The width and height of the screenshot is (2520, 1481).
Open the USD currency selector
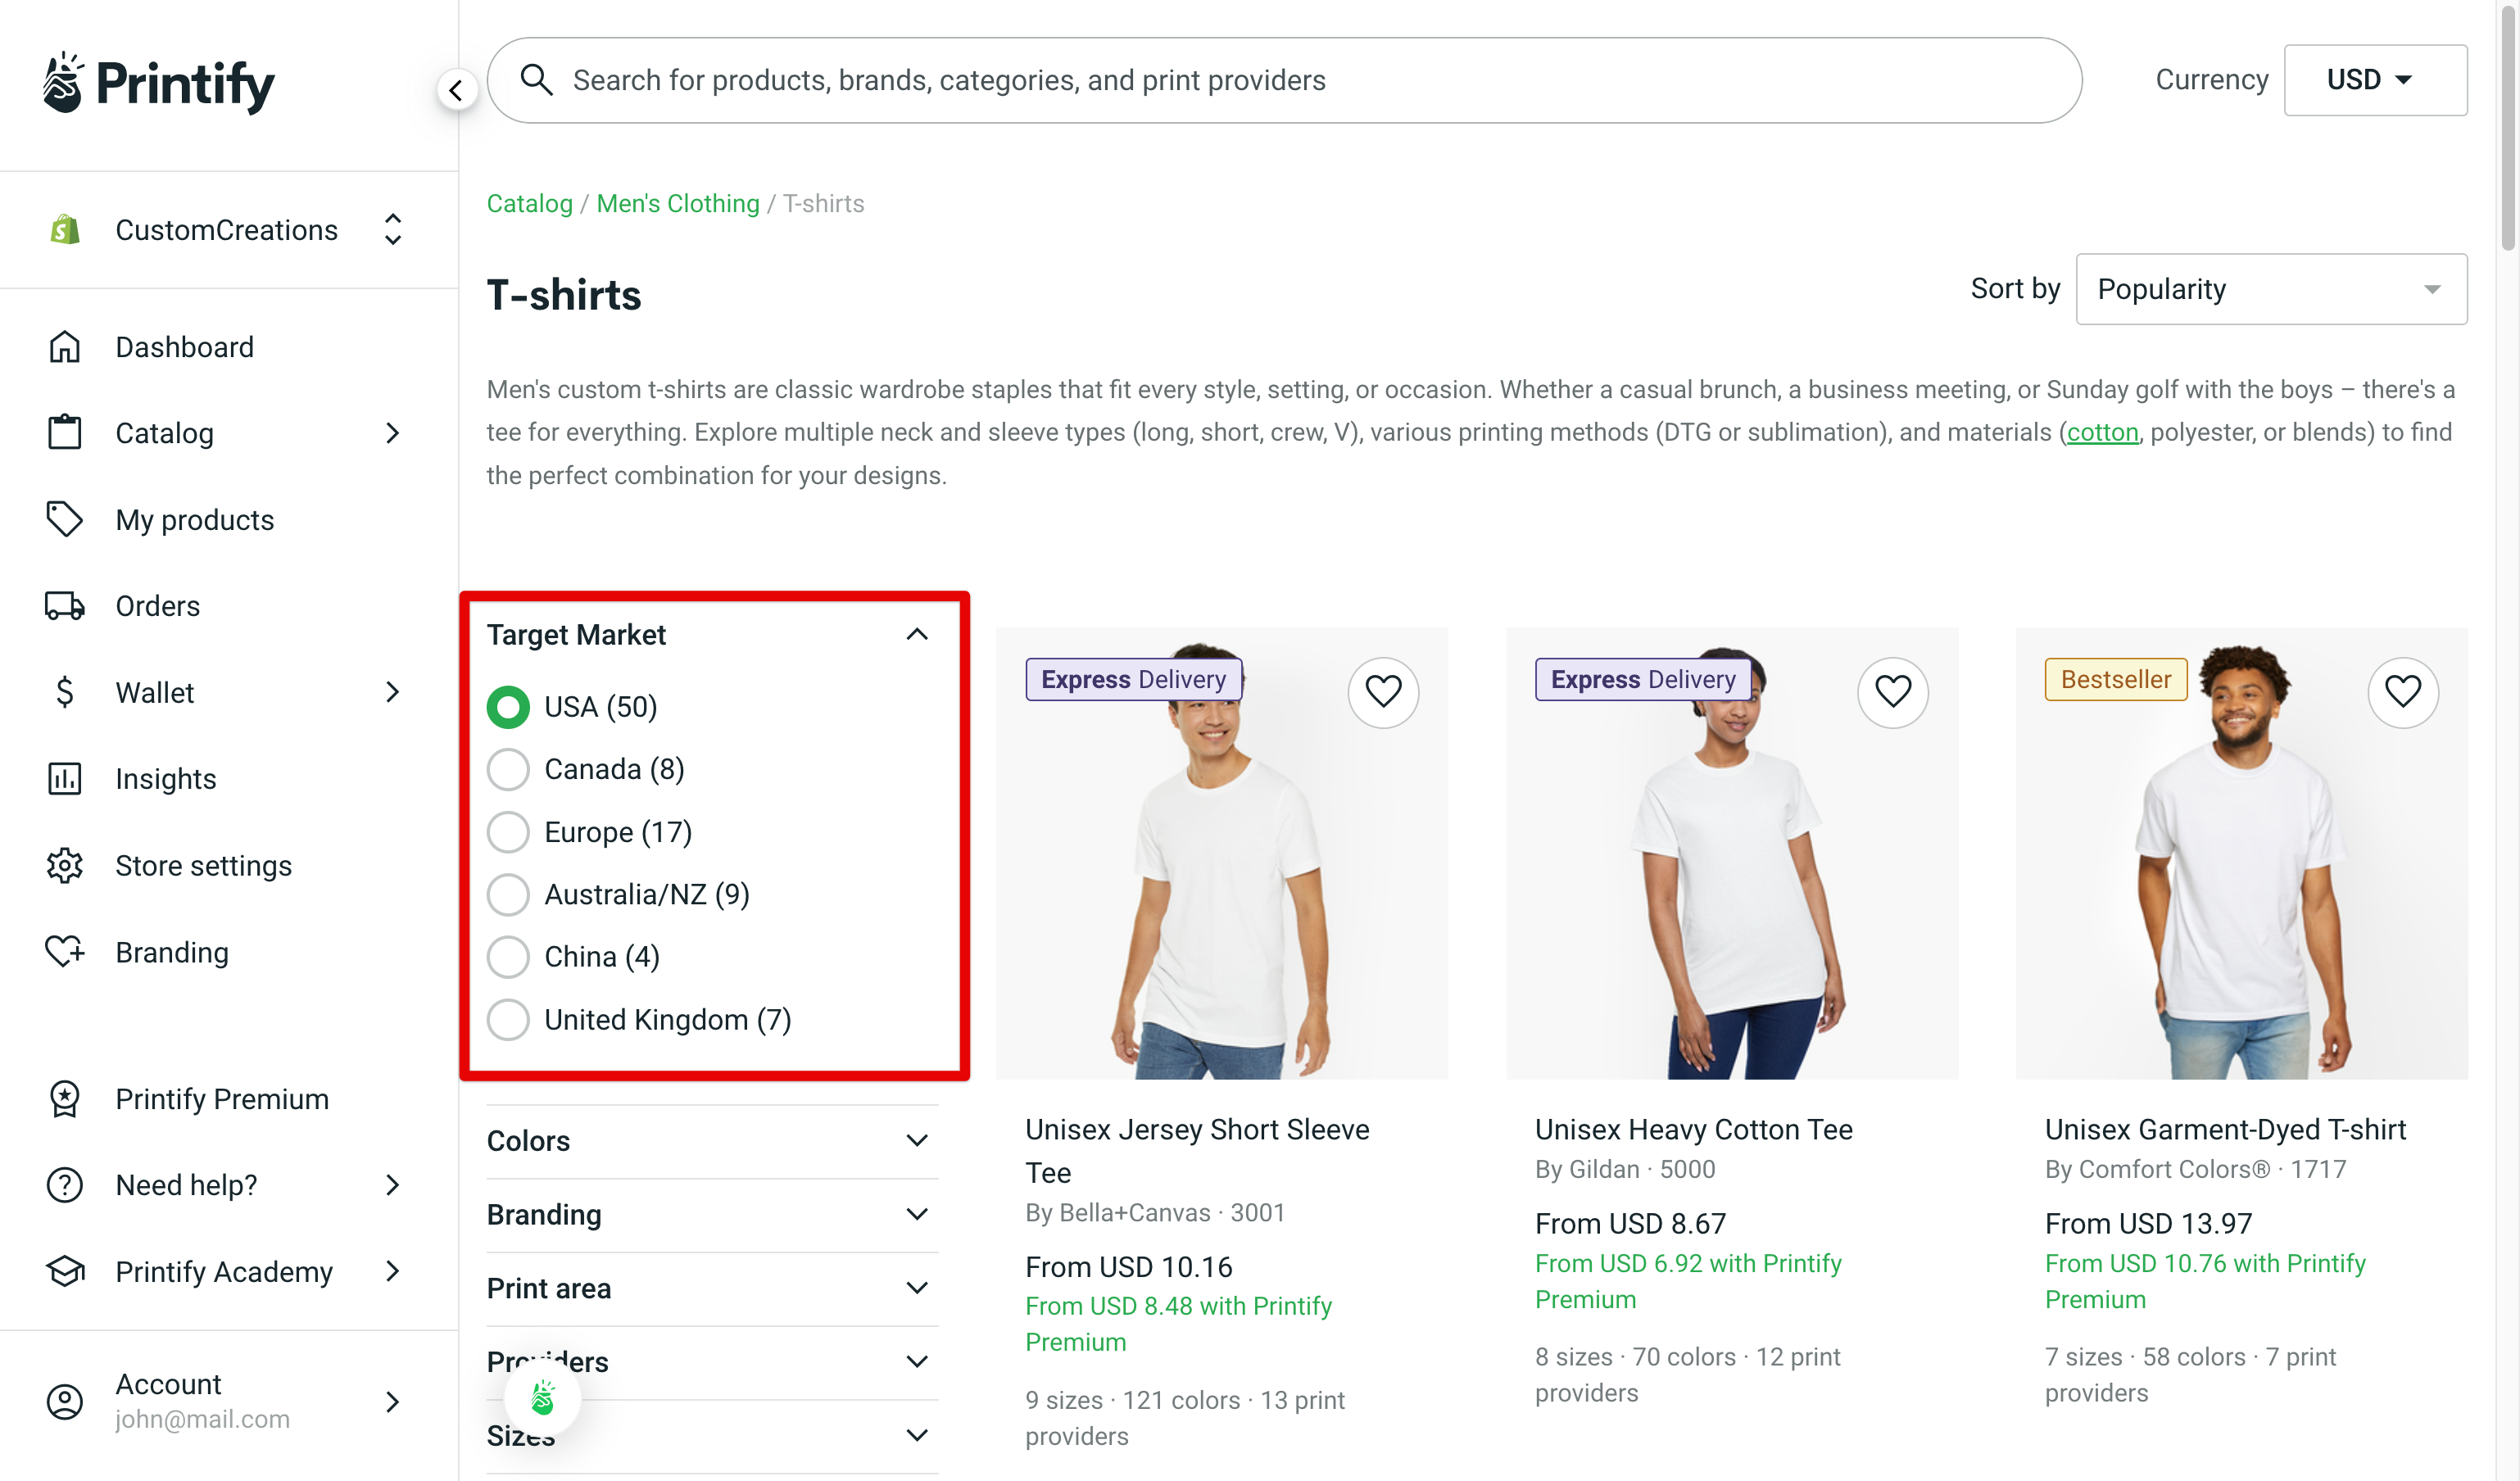(2375, 79)
